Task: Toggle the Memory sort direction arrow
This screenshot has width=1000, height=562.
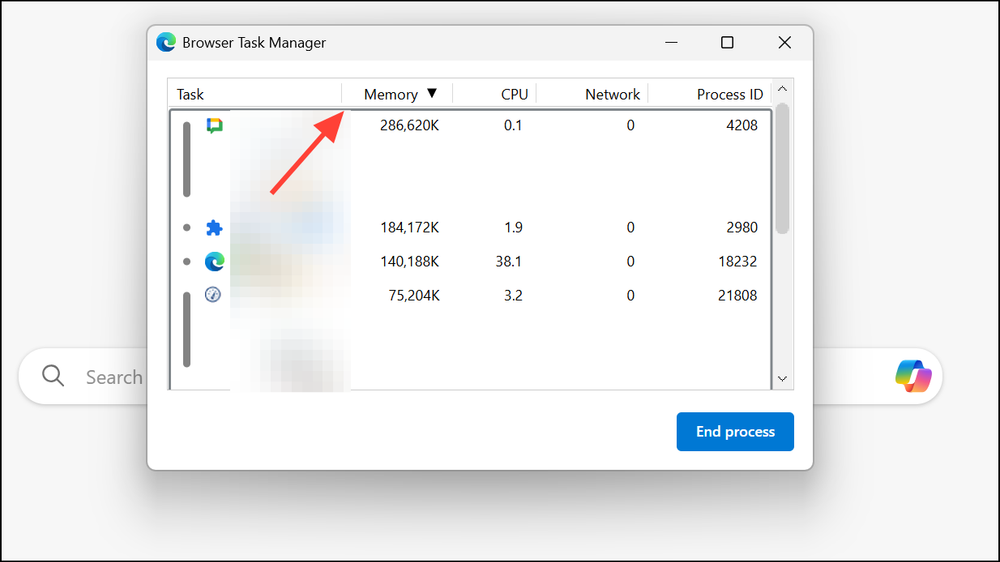Action: point(432,94)
